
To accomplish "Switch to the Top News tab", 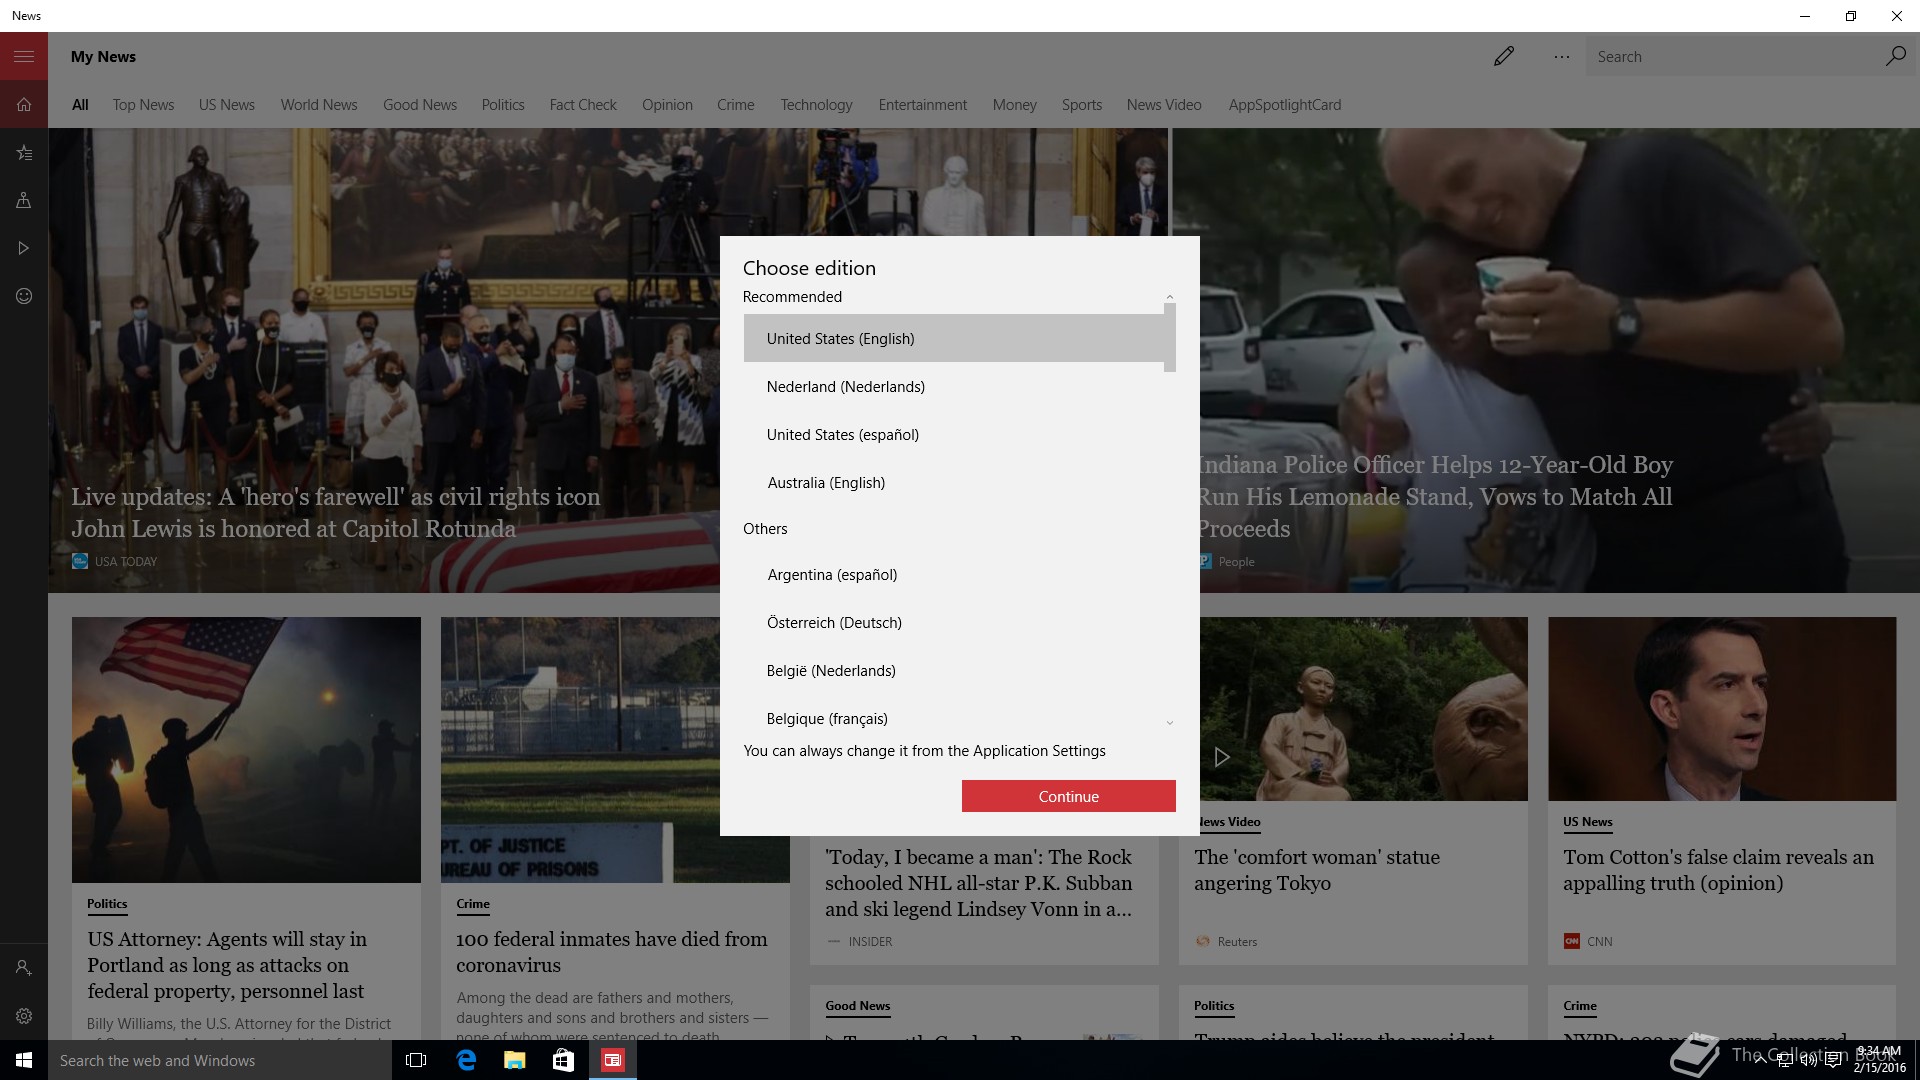I will [x=143, y=105].
